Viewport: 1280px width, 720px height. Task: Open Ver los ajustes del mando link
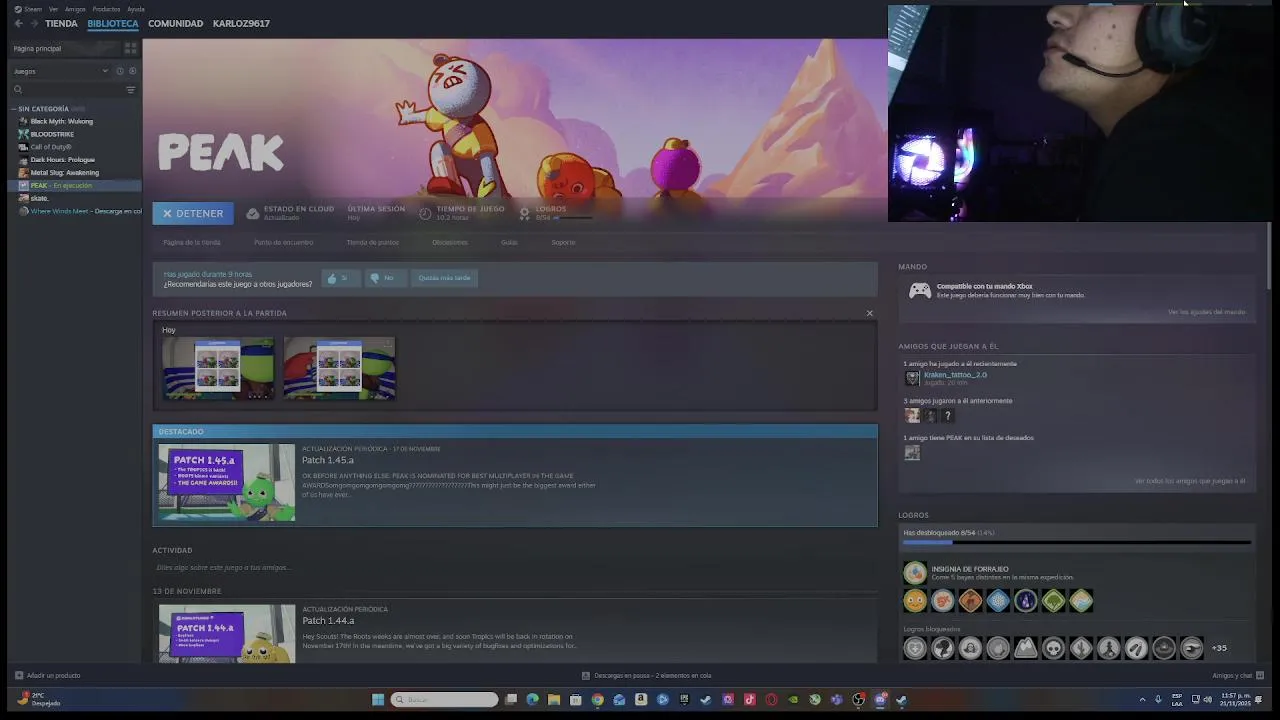pyautogui.click(x=1206, y=312)
